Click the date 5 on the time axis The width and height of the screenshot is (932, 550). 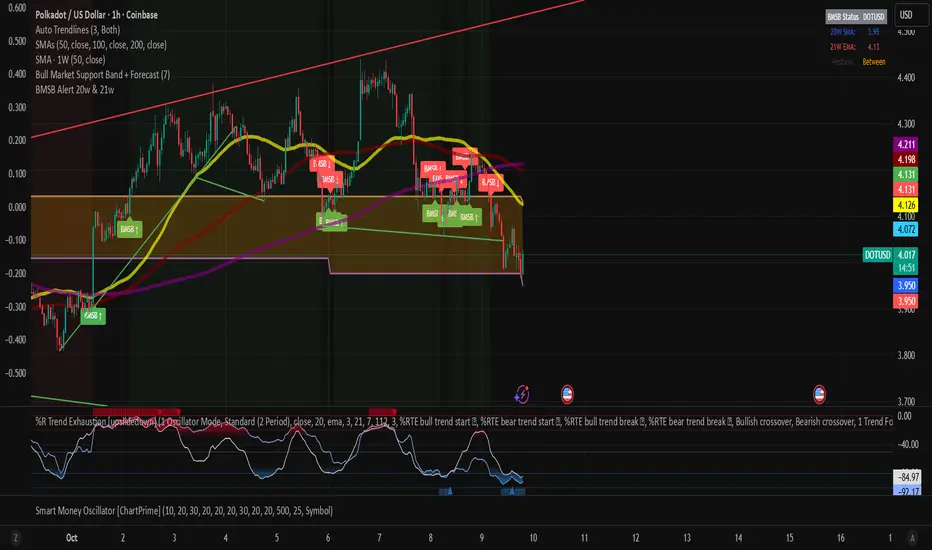276,538
